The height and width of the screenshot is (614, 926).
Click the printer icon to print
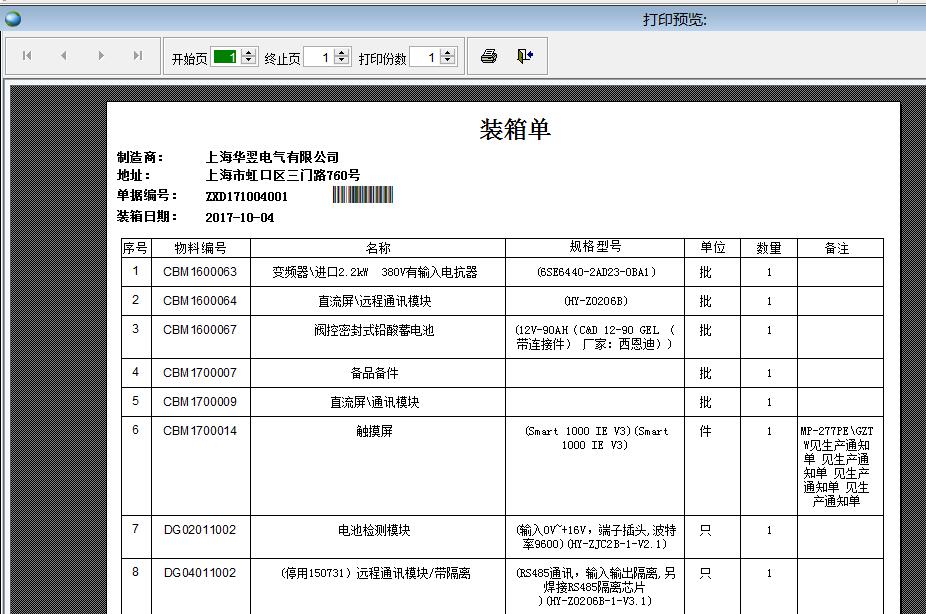click(489, 56)
